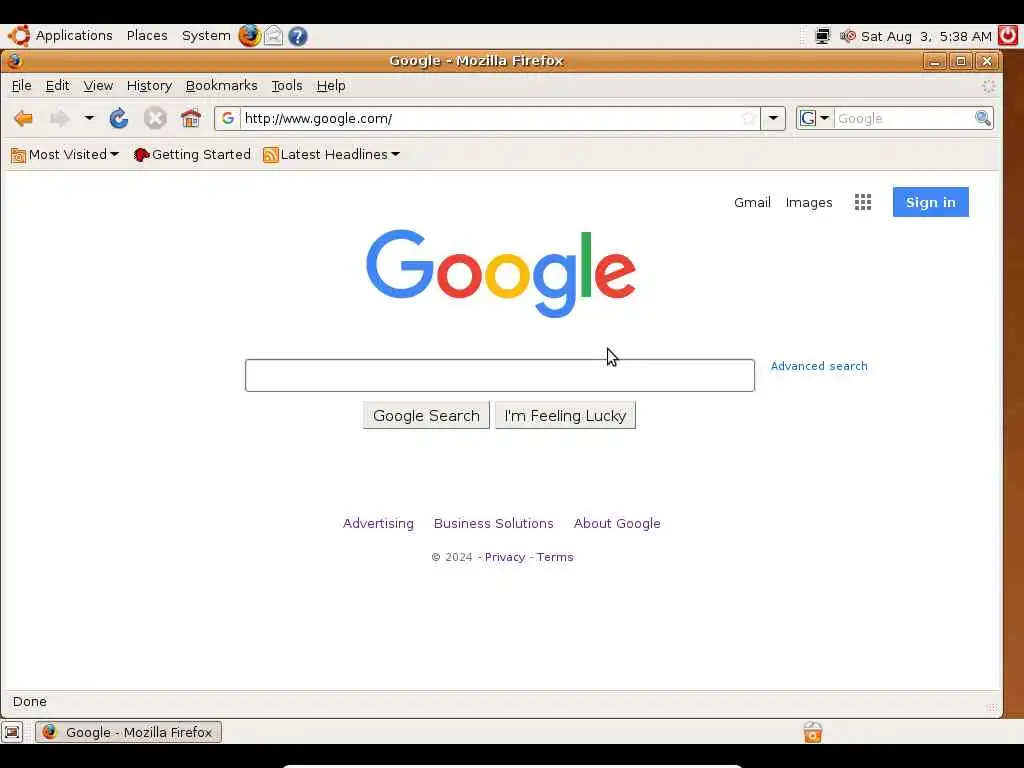
Task: Click the search magnifier icon in toolbar
Action: click(x=982, y=118)
